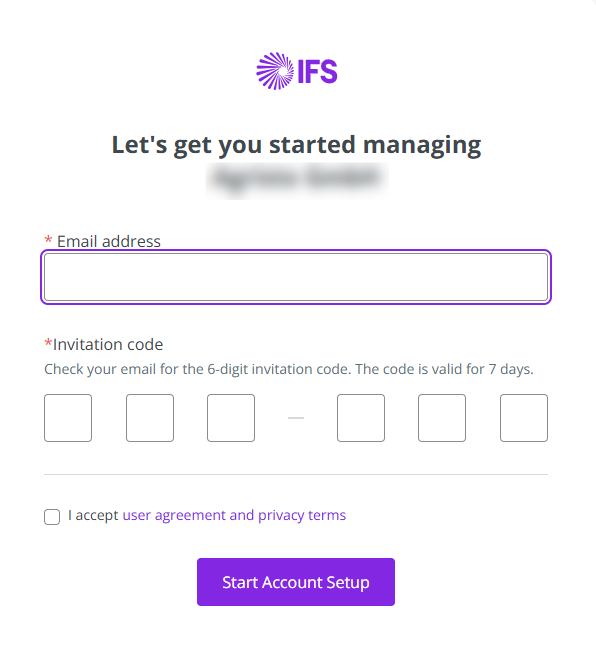Click the dash separator between code boxes

(x=296, y=418)
